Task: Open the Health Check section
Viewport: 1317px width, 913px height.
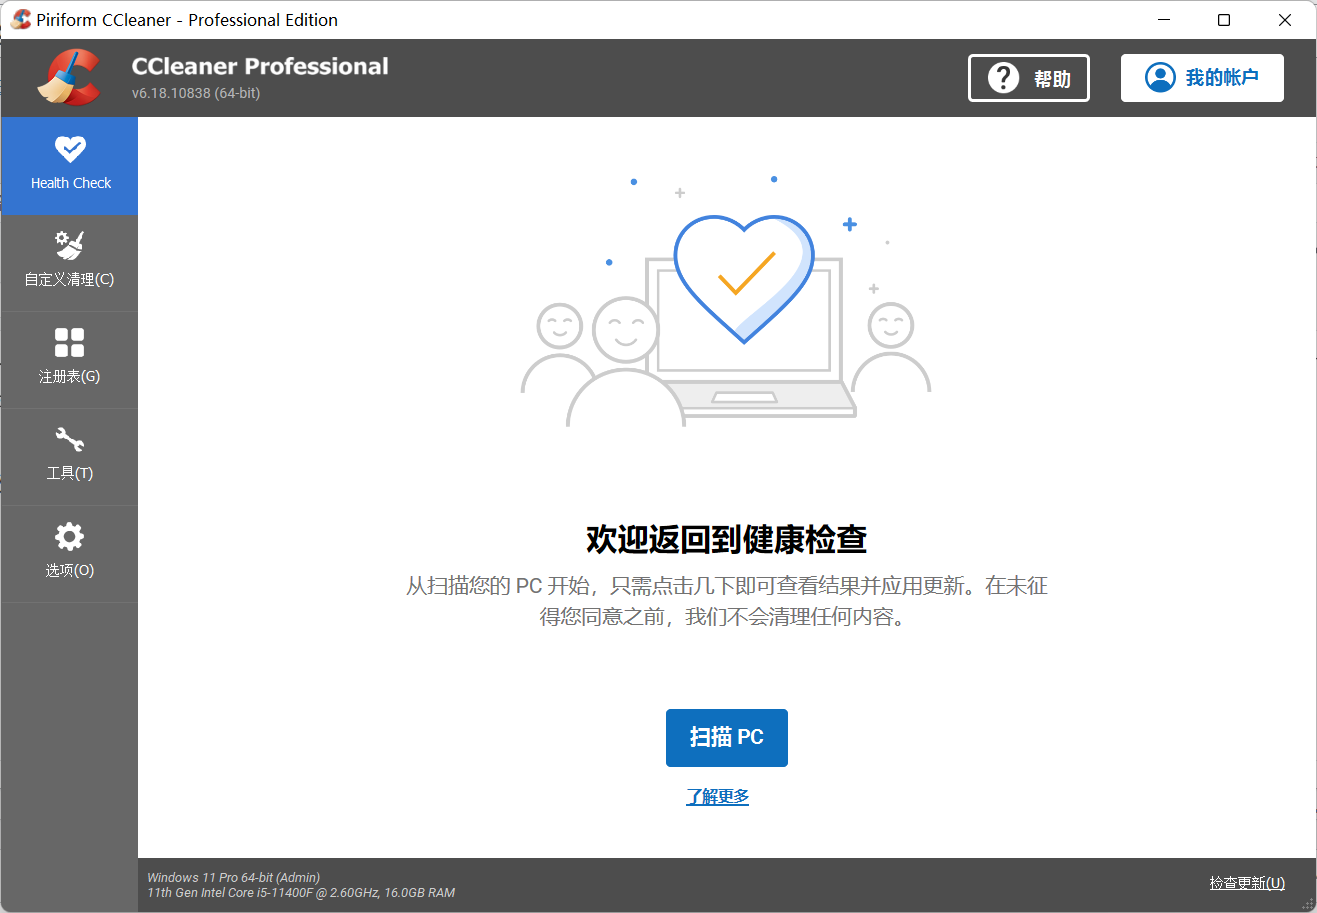Action: click(69, 166)
